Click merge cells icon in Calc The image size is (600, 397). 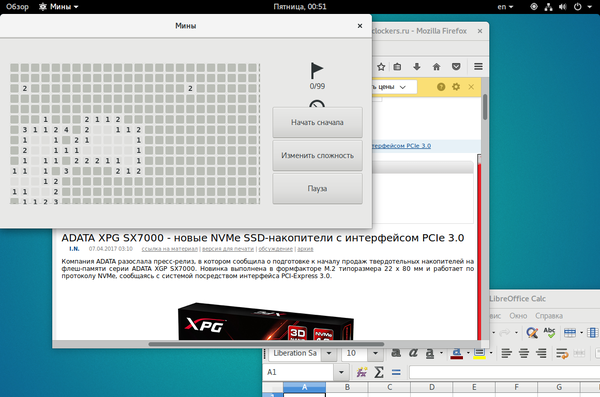click(579, 353)
